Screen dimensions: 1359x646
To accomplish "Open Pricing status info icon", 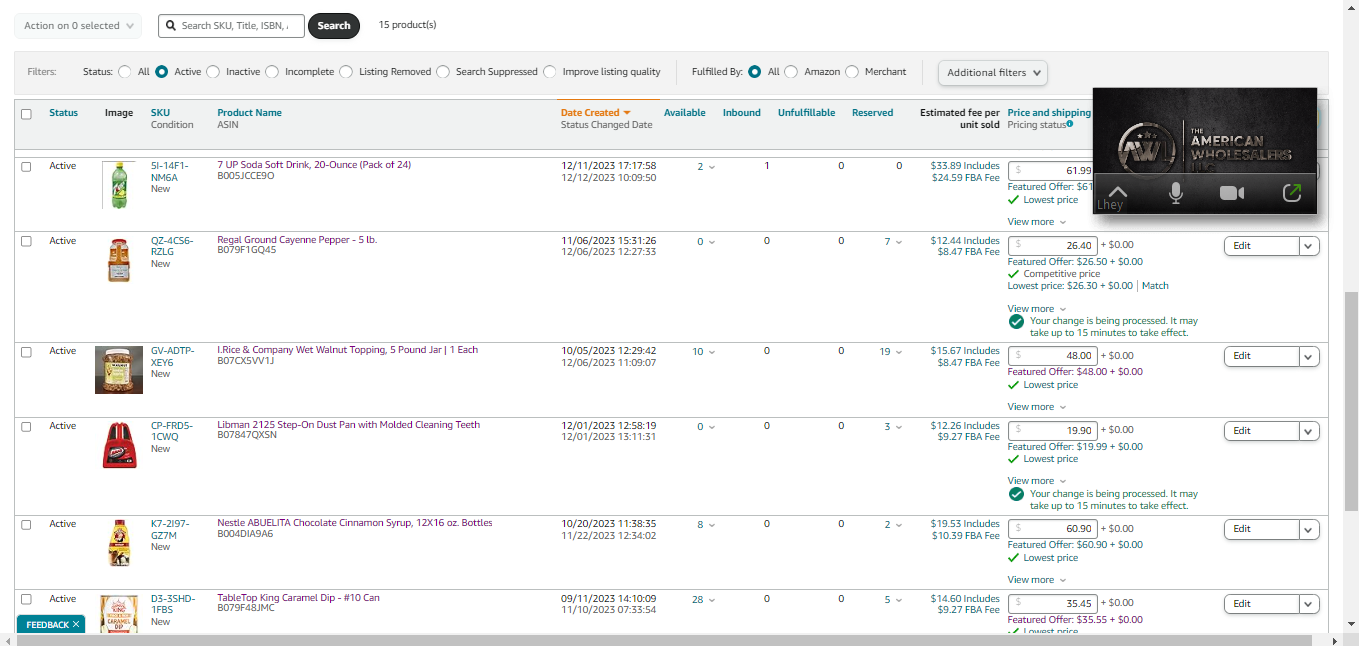I will point(1070,124).
